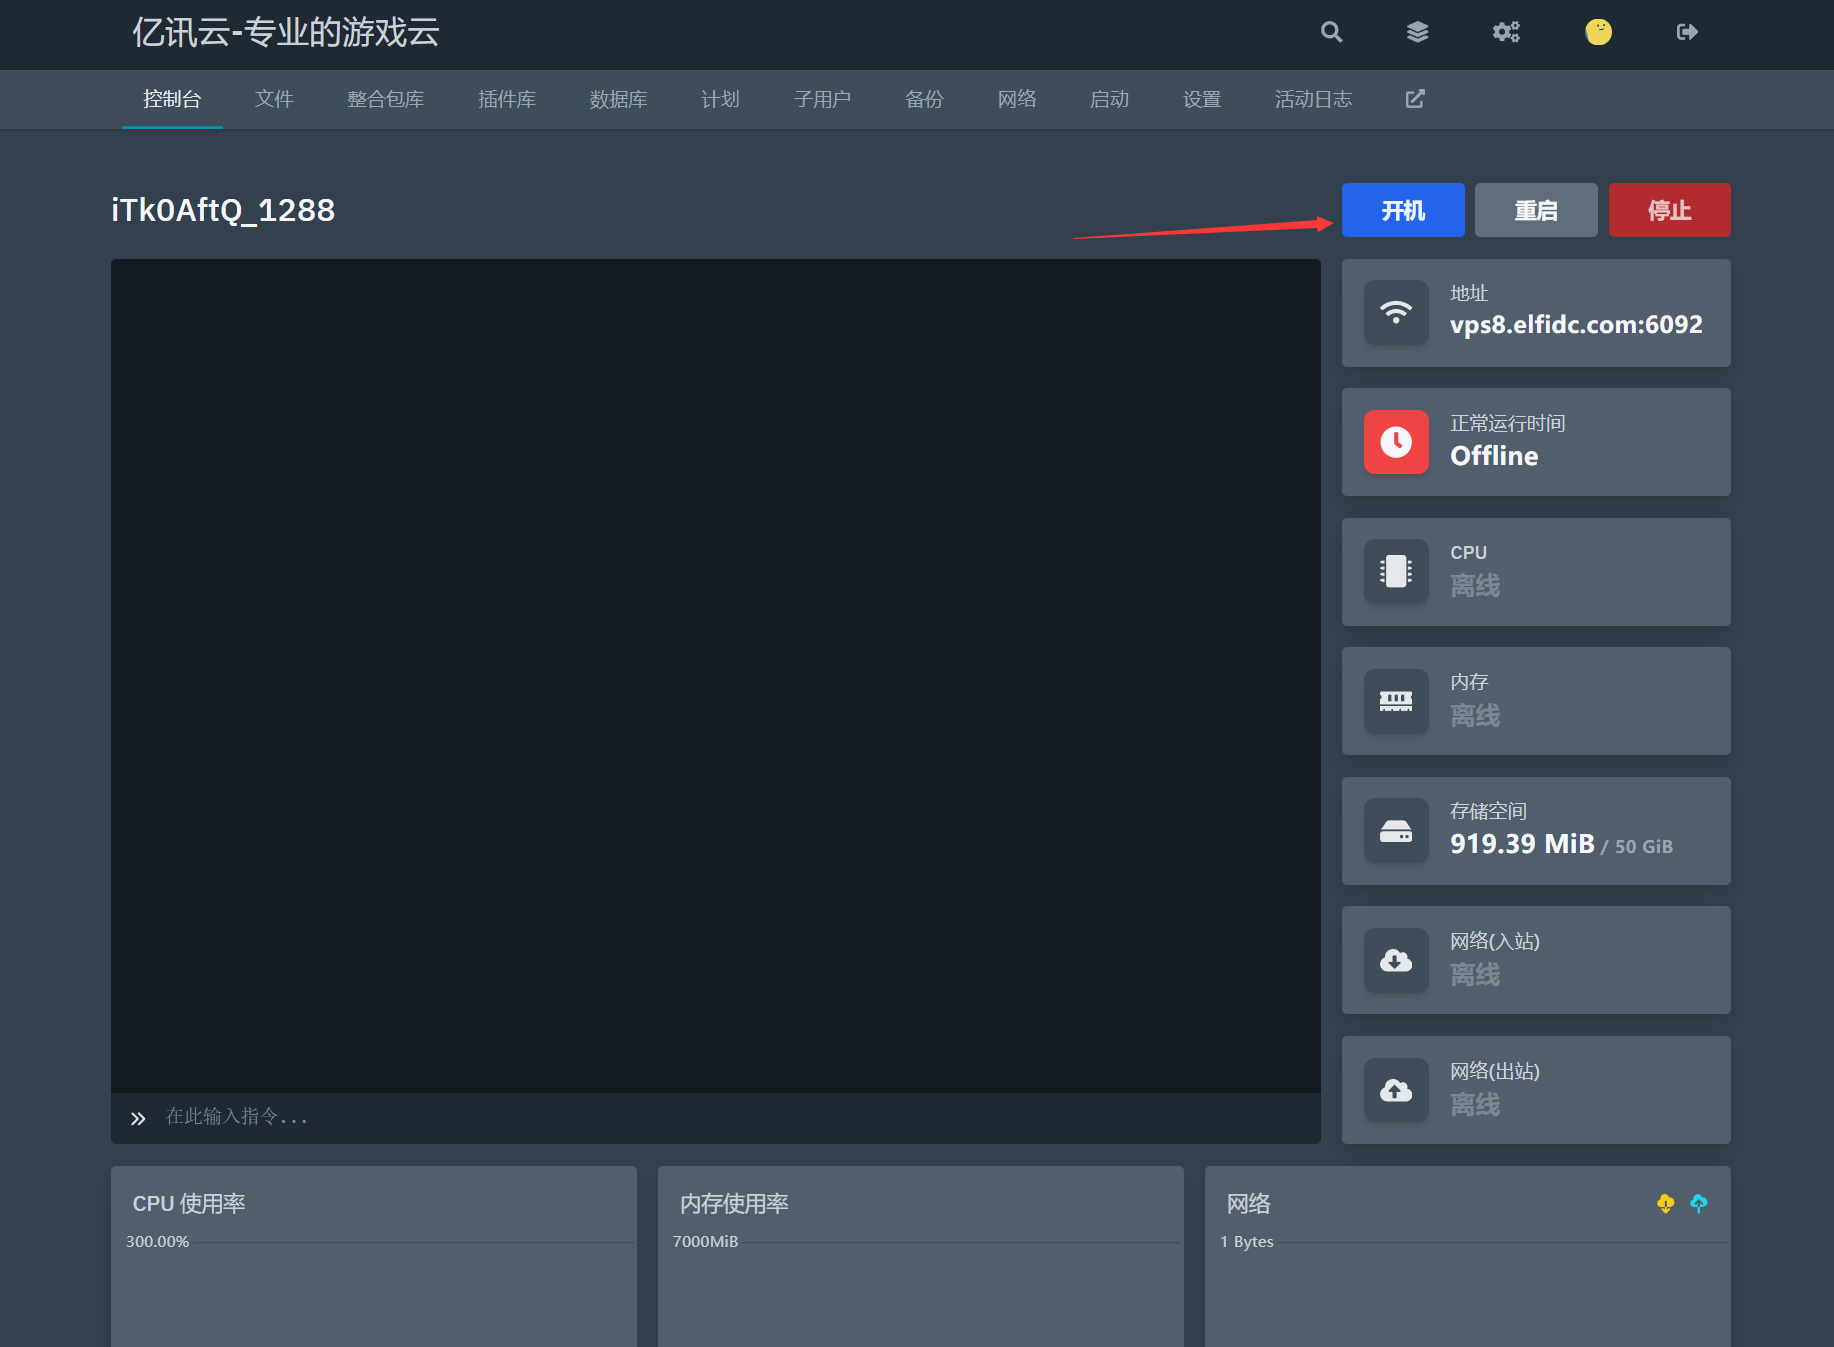Click the Offline uptime status text
This screenshot has width=1834, height=1347.
(1494, 456)
